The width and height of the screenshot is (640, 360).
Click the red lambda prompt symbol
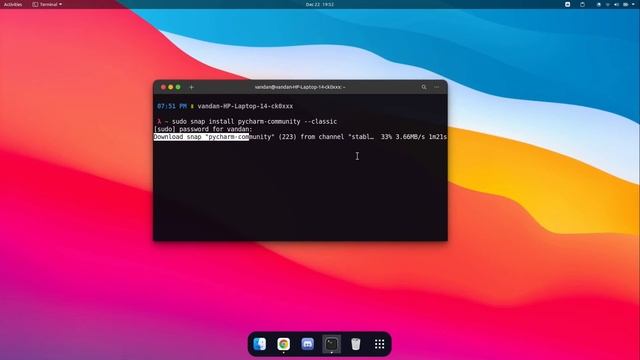(x=159, y=122)
